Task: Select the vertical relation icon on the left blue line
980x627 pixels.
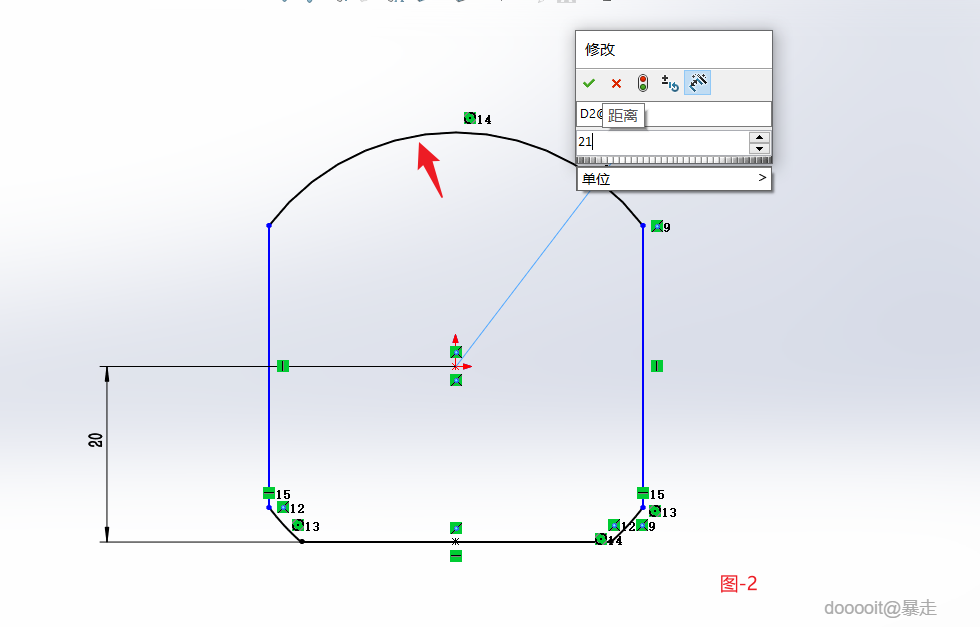Action: click(x=283, y=366)
